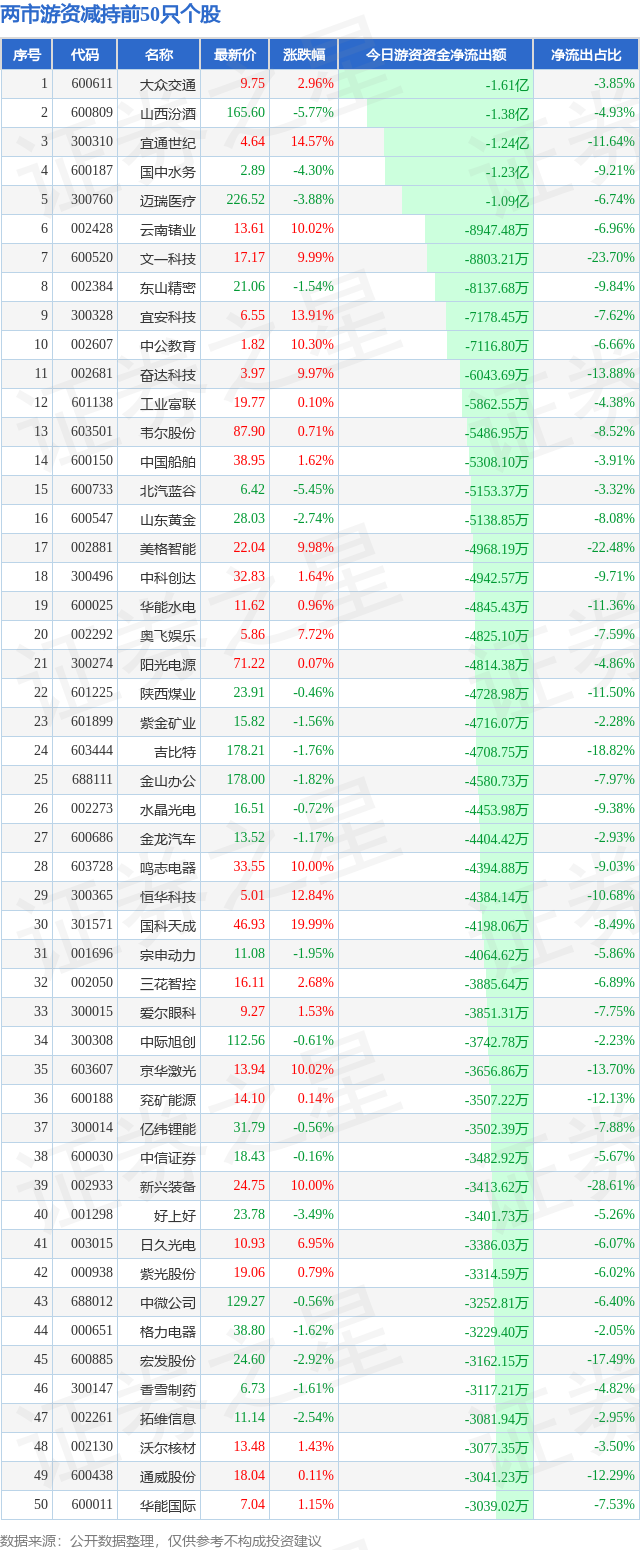The width and height of the screenshot is (640, 1550).
Task: Click the 涨跌幅 column header
Action: [x=304, y=55]
